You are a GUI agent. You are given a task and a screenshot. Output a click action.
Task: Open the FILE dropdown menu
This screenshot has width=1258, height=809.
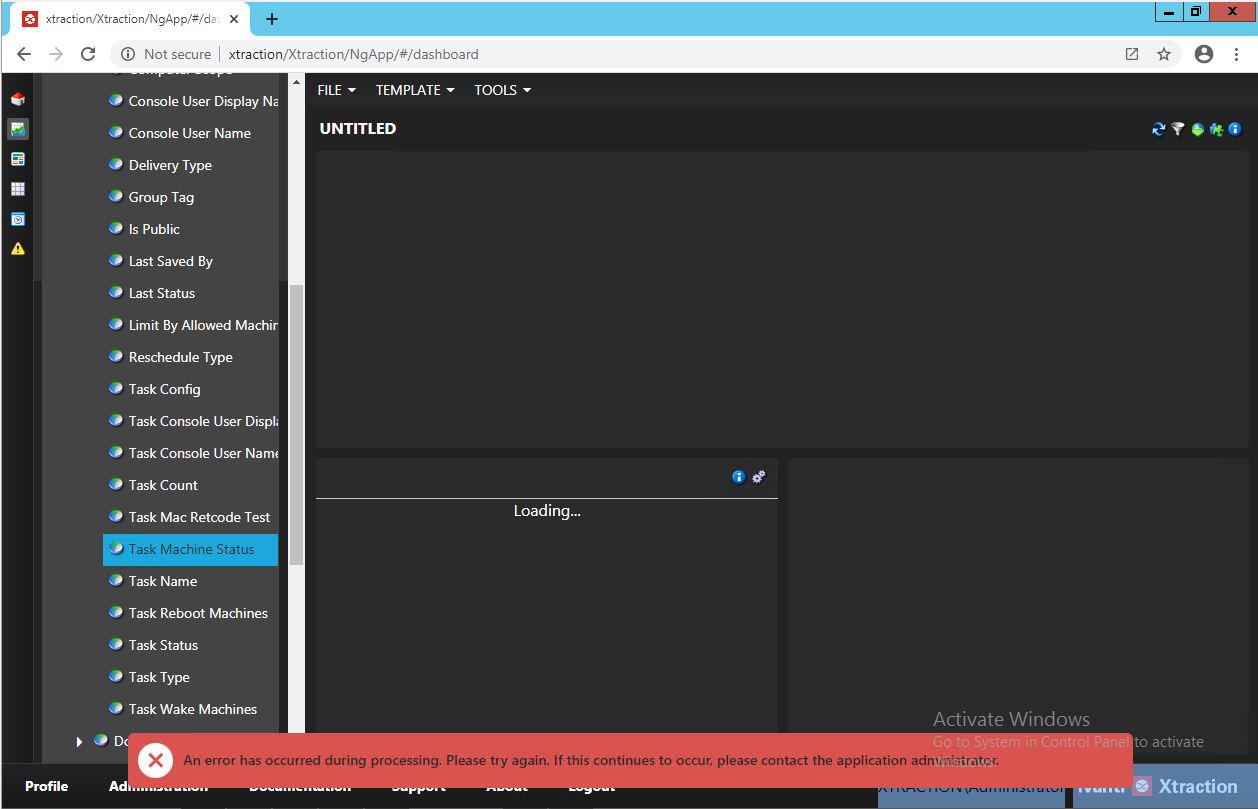pyautogui.click(x=336, y=90)
